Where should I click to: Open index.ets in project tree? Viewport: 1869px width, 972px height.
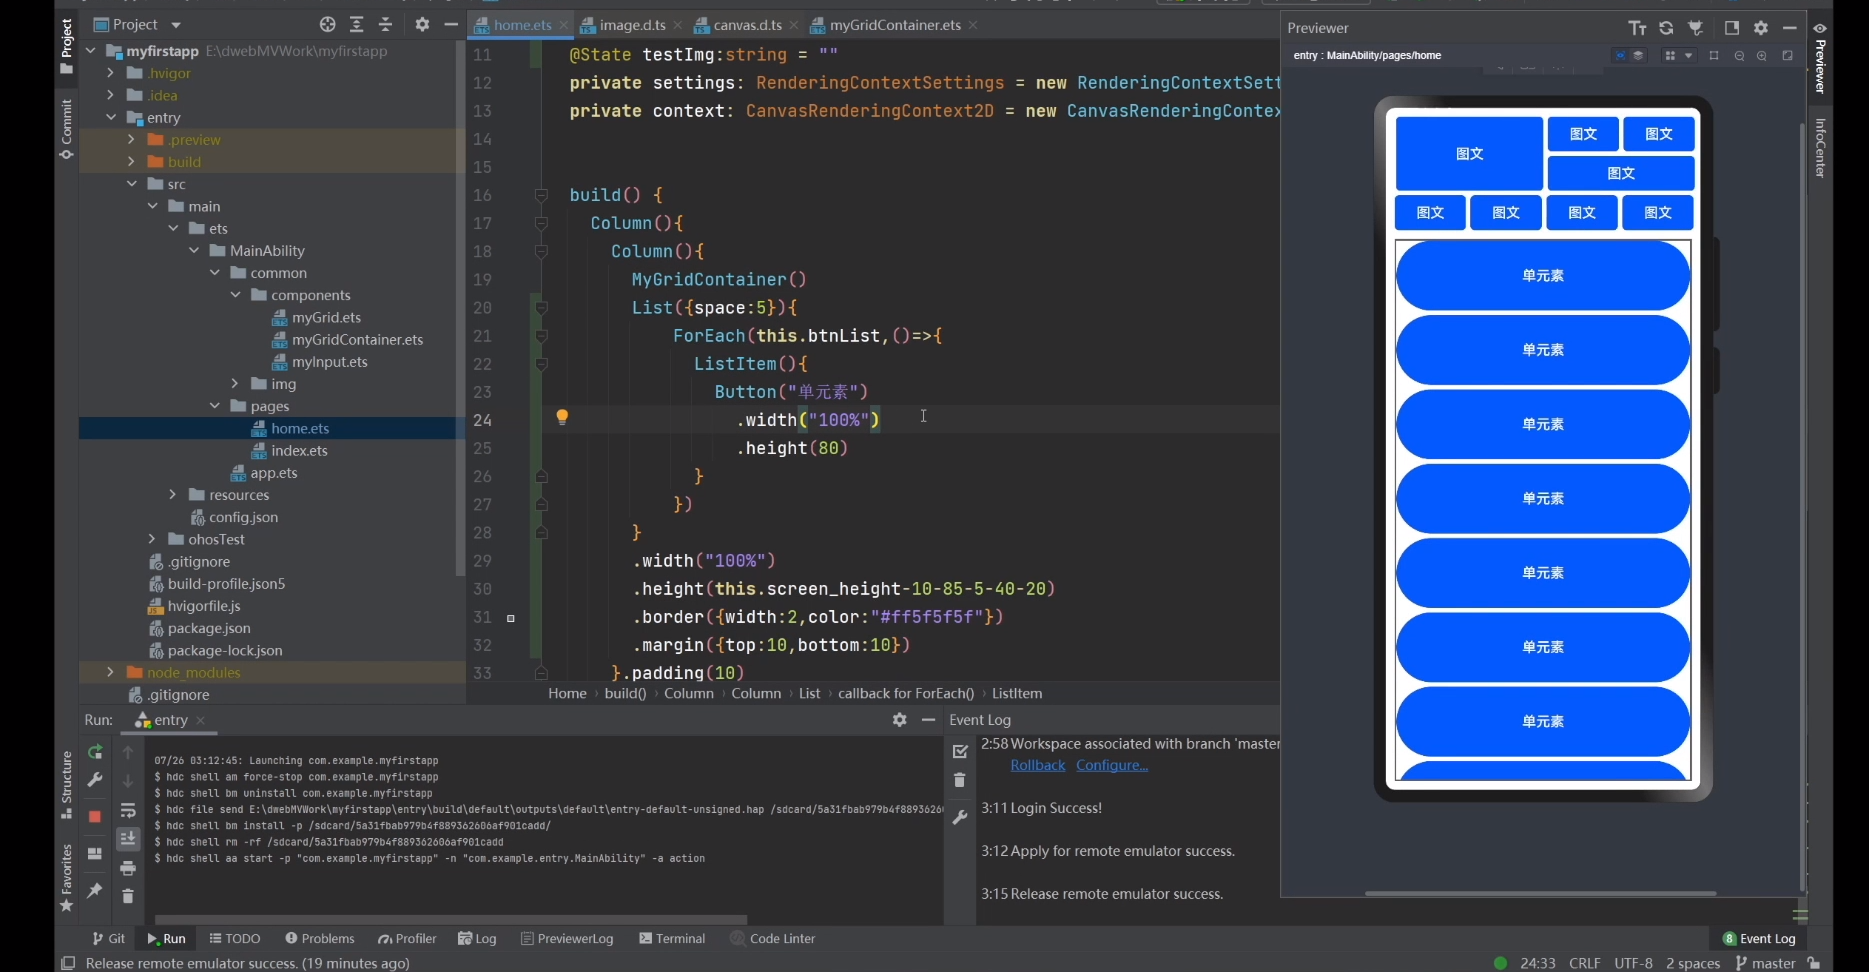299,451
